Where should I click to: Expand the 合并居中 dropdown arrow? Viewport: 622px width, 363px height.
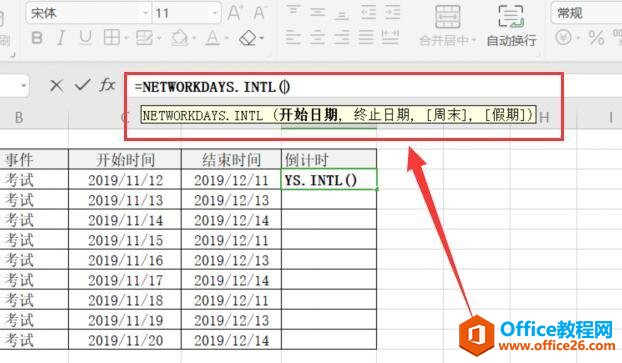point(474,40)
